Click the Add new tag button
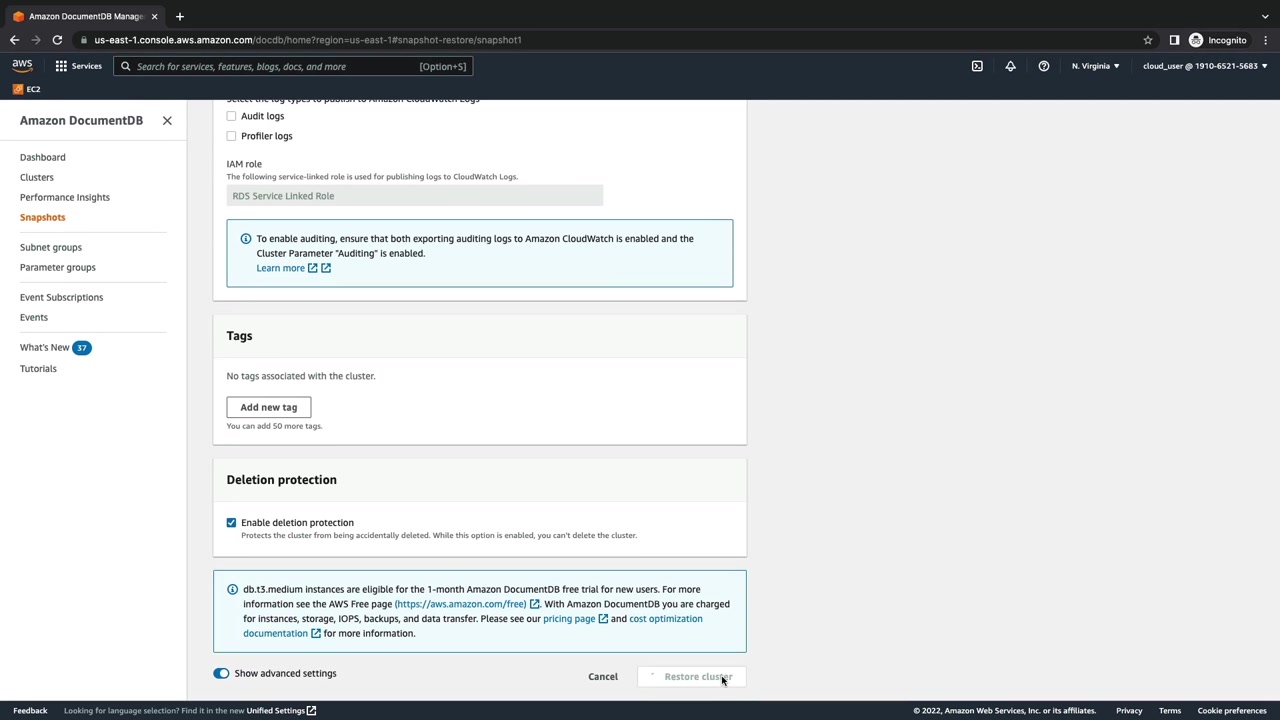The height and width of the screenshot is (720, 1280). pyautogui.click(x=268, y=407)
